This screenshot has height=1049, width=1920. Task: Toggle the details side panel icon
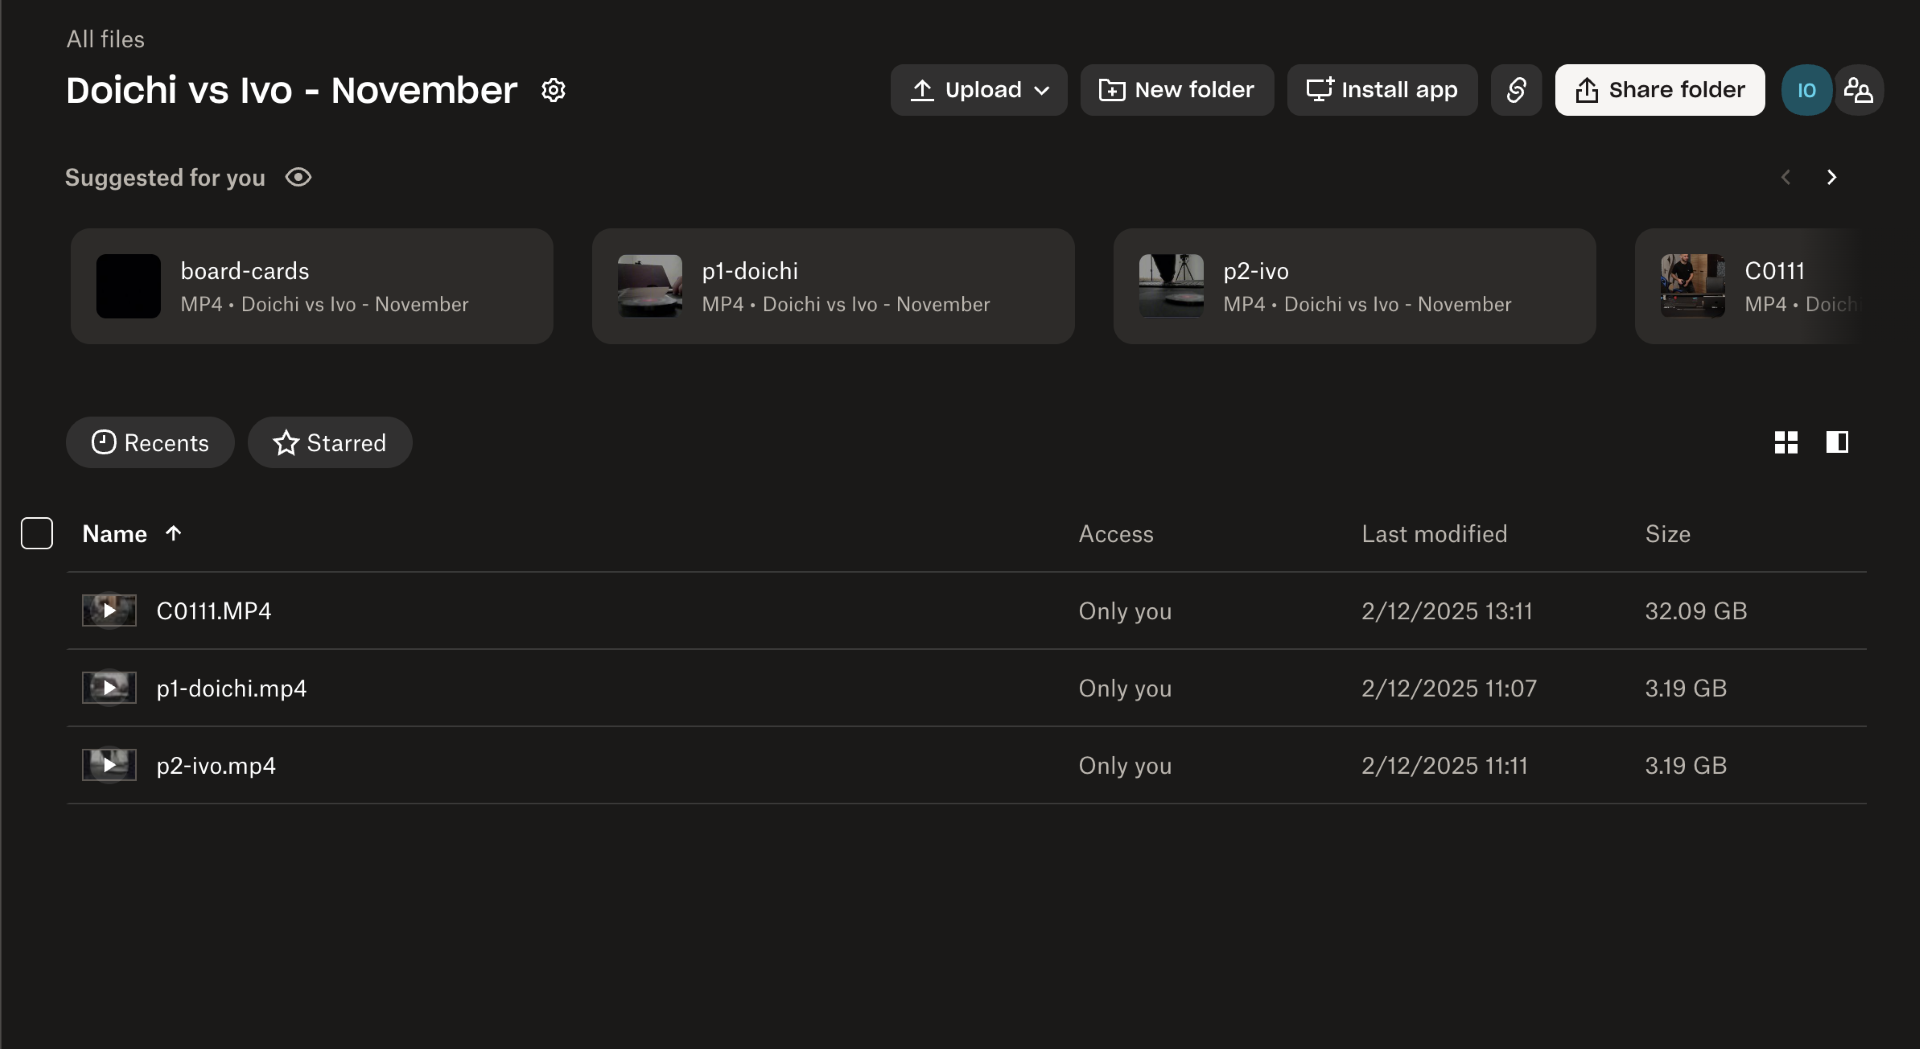[x=1837, y=442]
